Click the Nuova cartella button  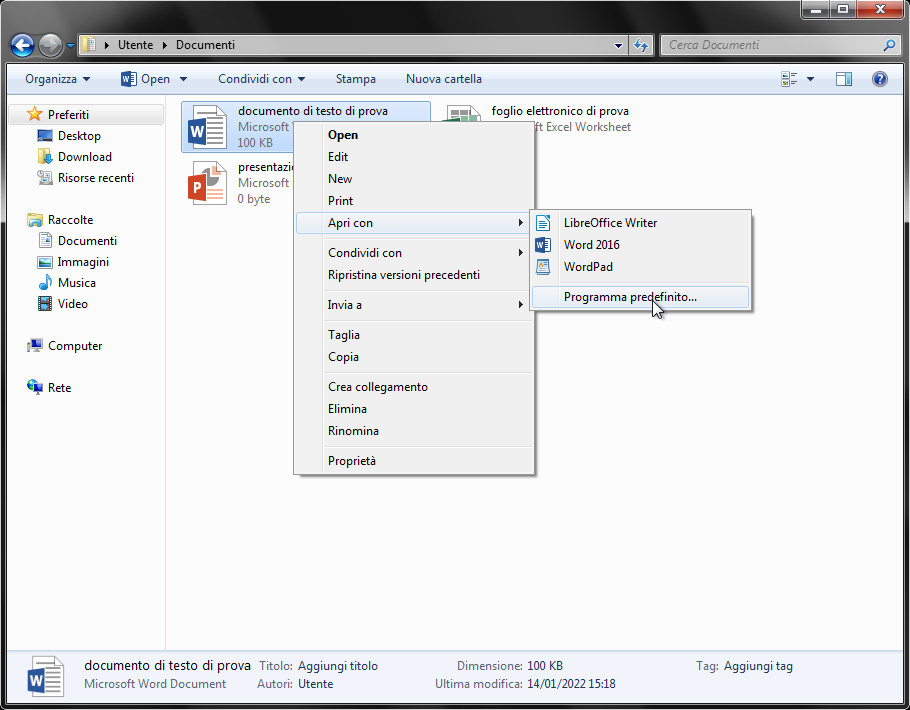tap(443, 79)
